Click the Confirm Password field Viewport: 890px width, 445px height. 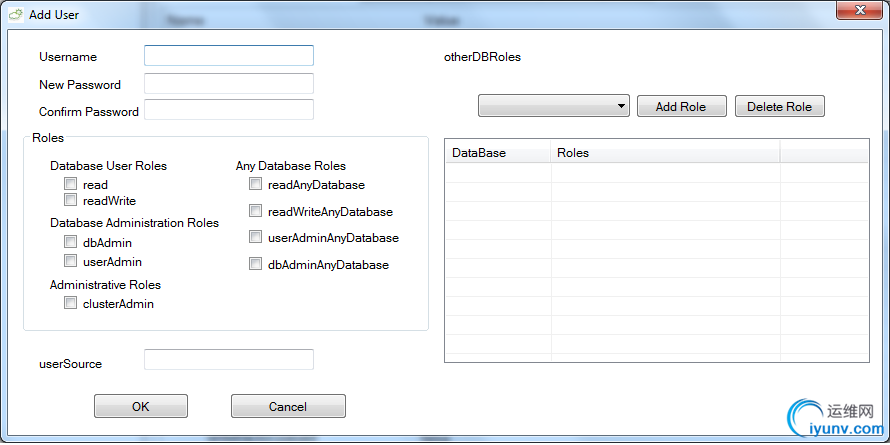coord(229,110)
